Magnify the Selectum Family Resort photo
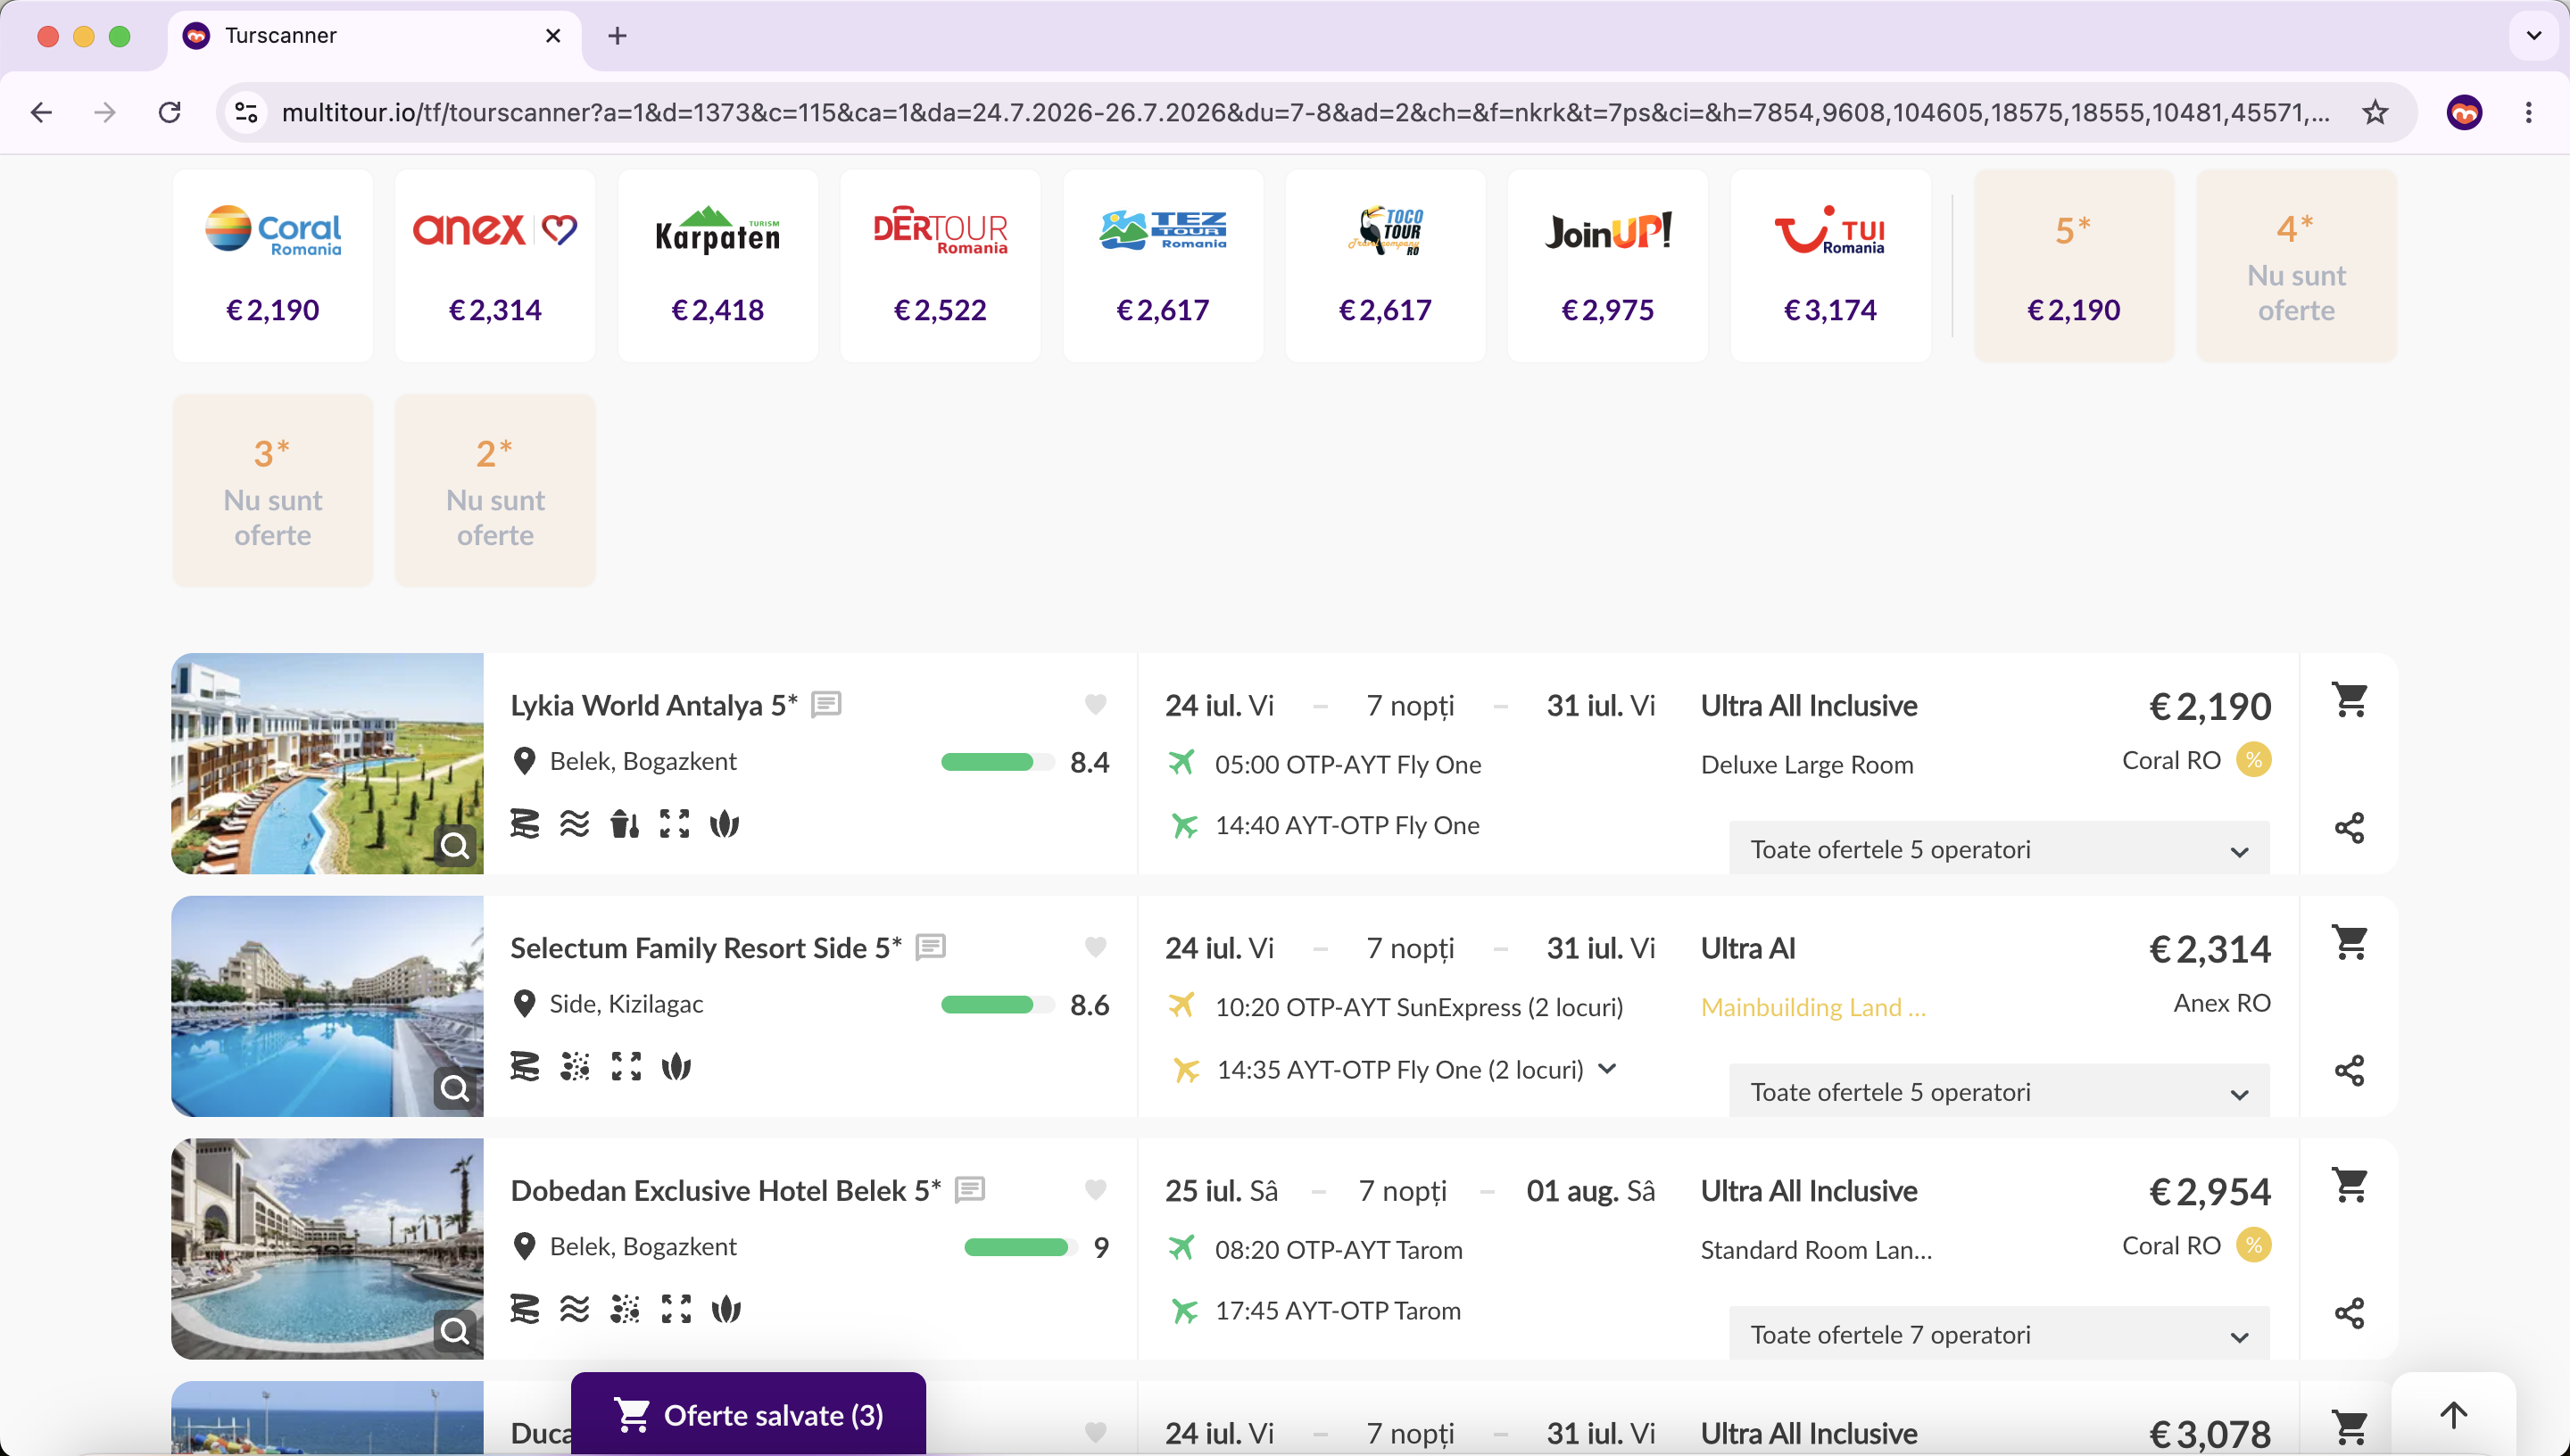Viewport: 2570px width, 1456px height. [x=455, y=1088]
